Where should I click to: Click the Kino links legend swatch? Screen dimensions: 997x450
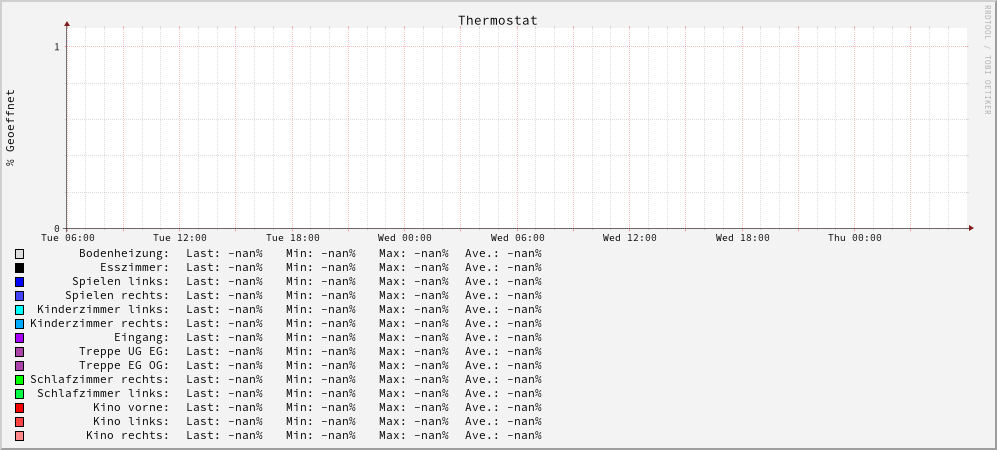(x=19, y=422)
